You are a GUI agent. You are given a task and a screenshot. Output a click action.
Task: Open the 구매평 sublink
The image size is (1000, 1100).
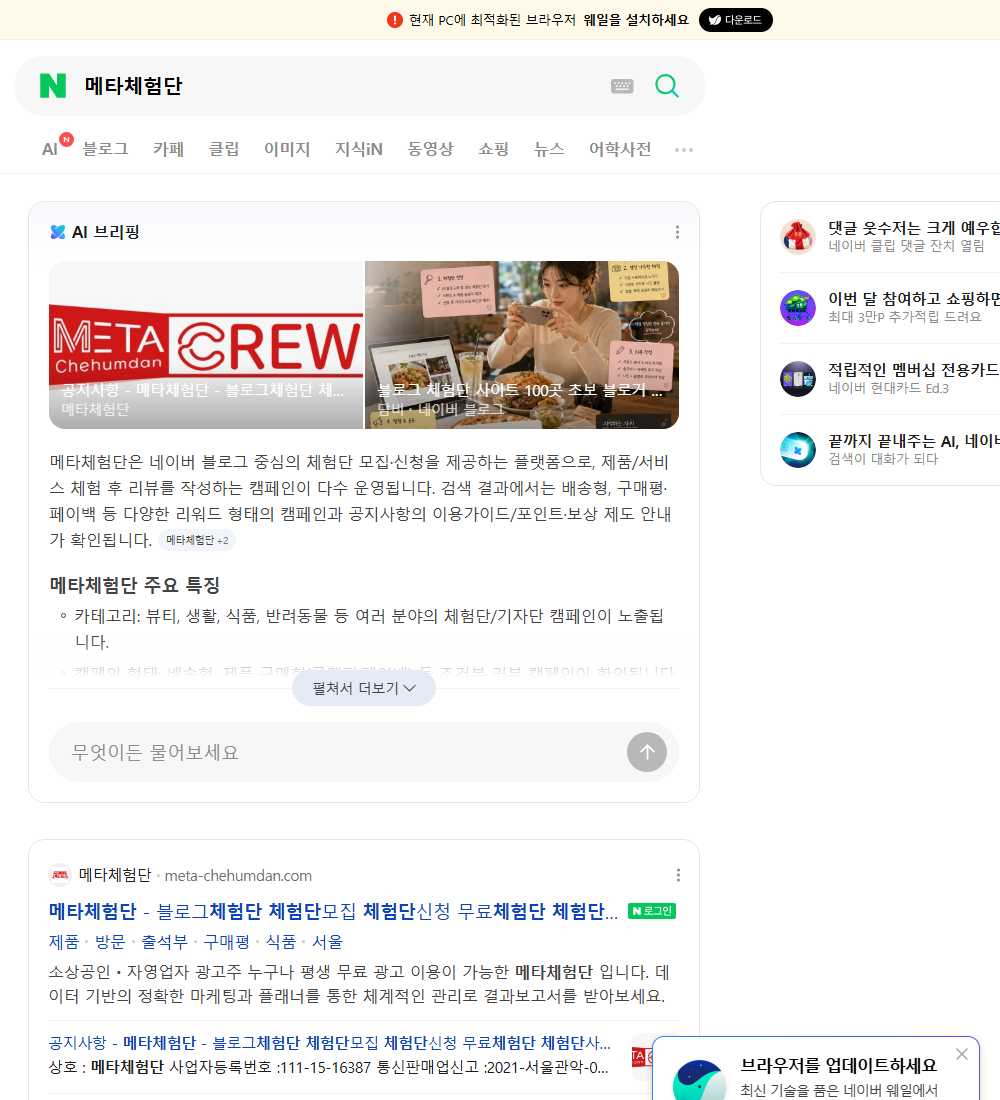[227, 941]
